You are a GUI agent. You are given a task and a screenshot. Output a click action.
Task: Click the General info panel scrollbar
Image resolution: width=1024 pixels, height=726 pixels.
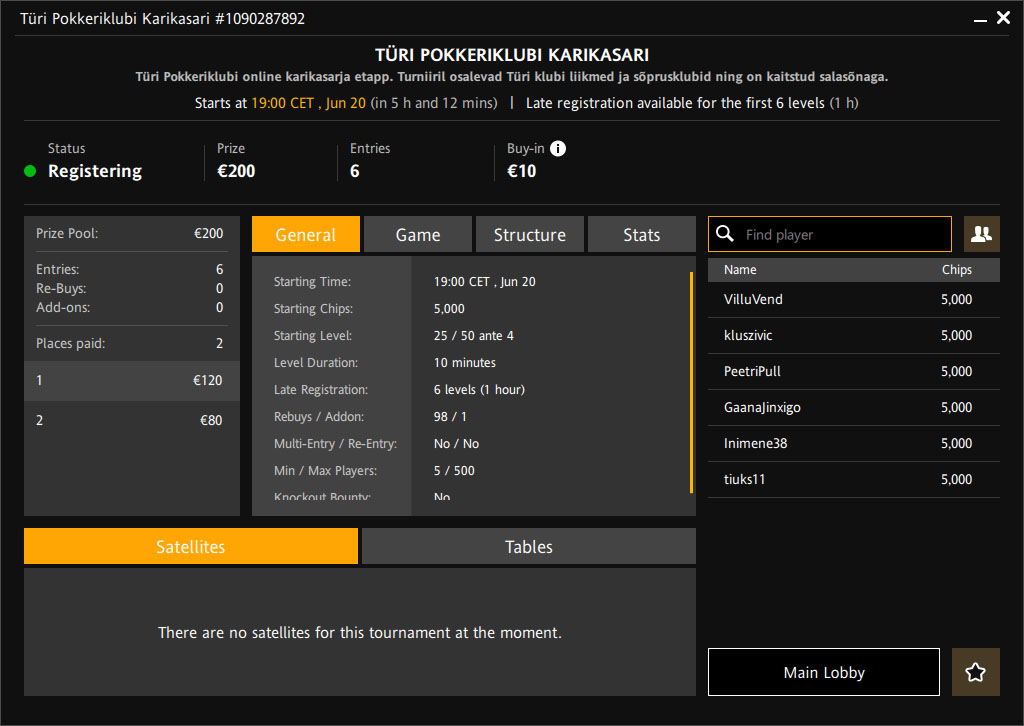[x=691, y=382]
